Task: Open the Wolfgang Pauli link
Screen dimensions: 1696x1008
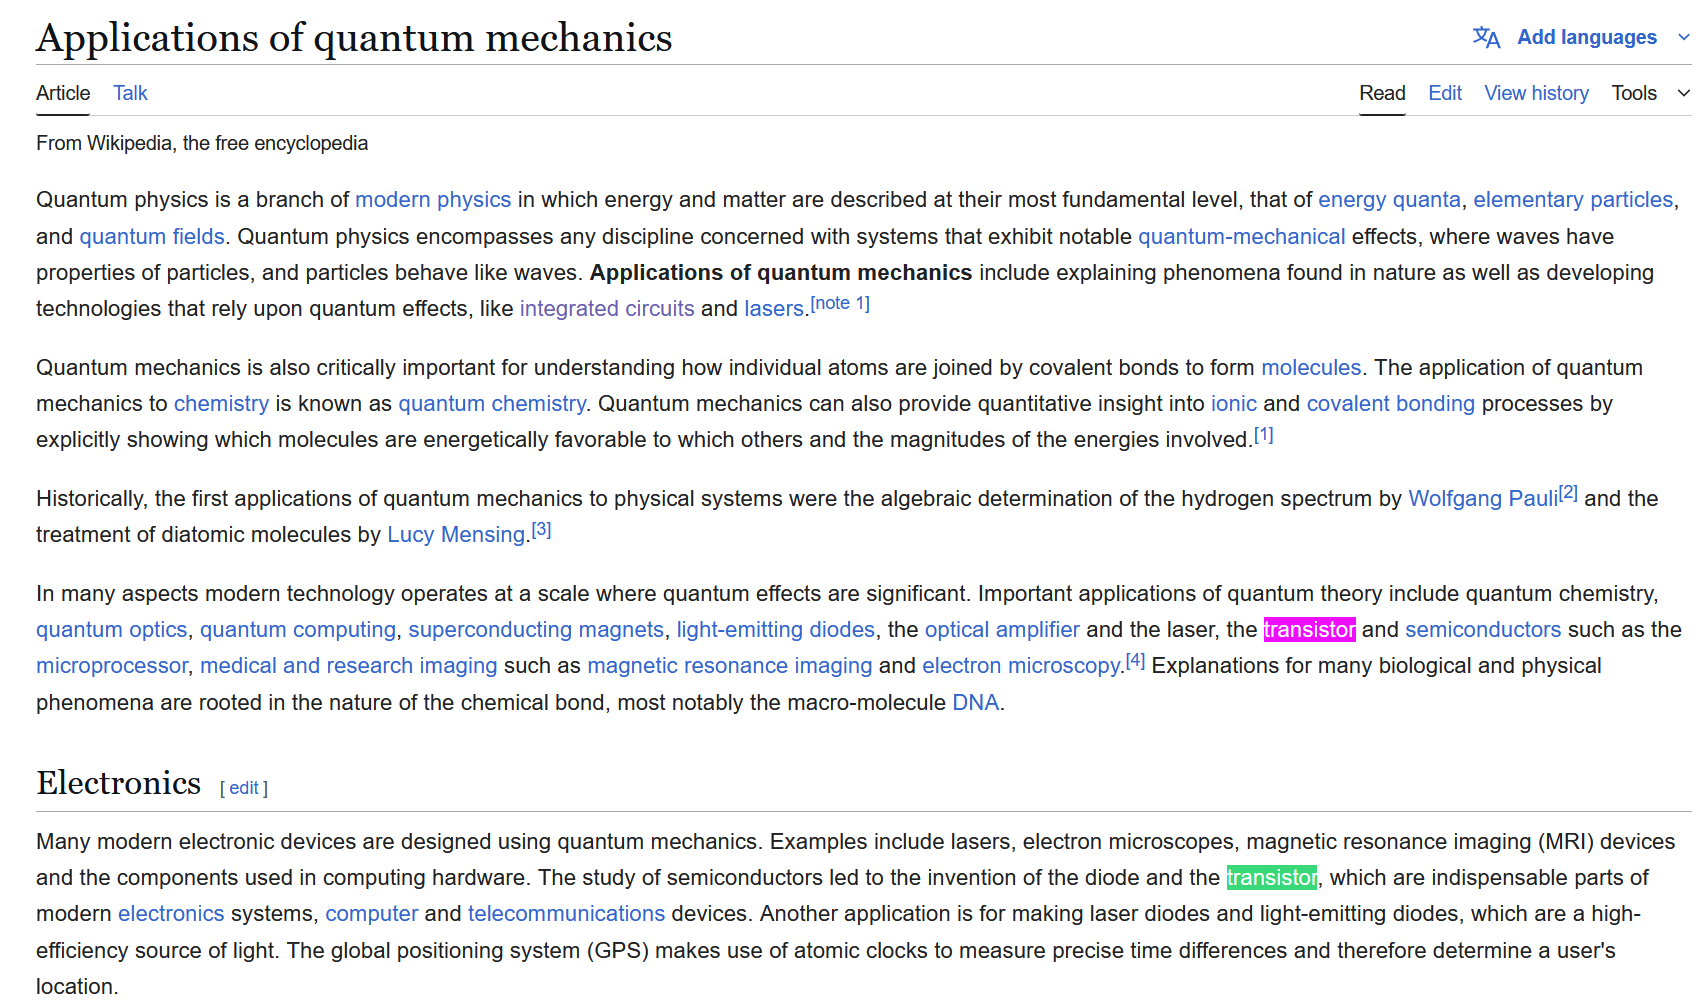Action: point(1483,499)
